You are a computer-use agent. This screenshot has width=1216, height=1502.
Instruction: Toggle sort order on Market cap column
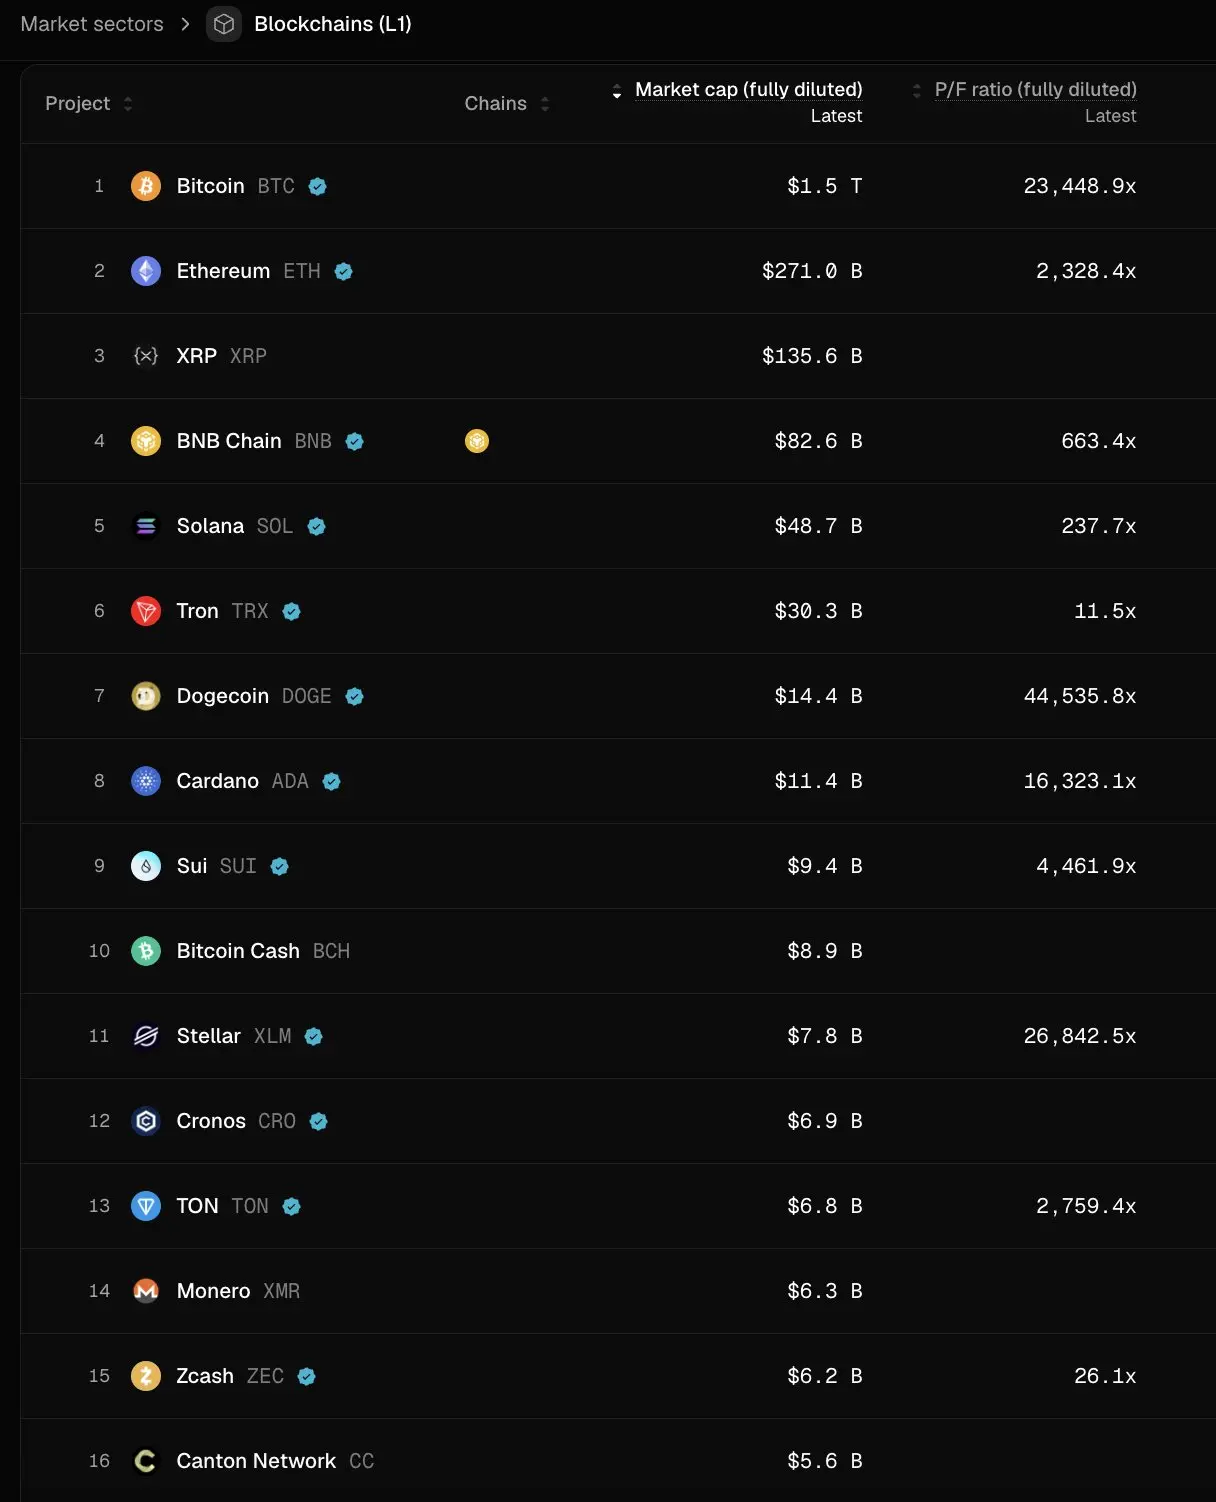pos(618,90)
